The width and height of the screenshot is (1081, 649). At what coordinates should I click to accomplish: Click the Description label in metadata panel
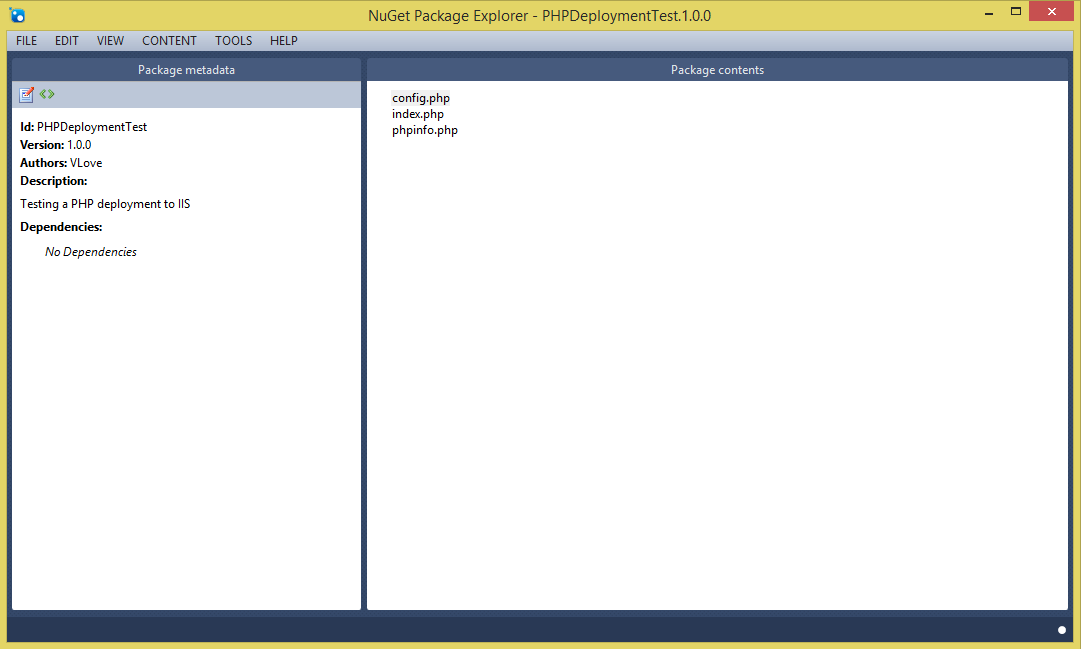pyautogui.click(x=53, y=180)
